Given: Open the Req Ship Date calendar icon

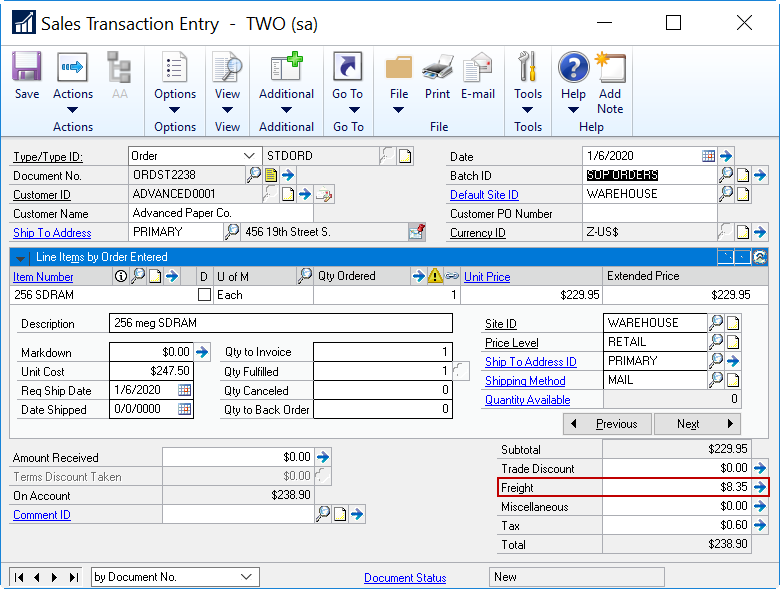Looking at the screenshot, I should (185, 390).
